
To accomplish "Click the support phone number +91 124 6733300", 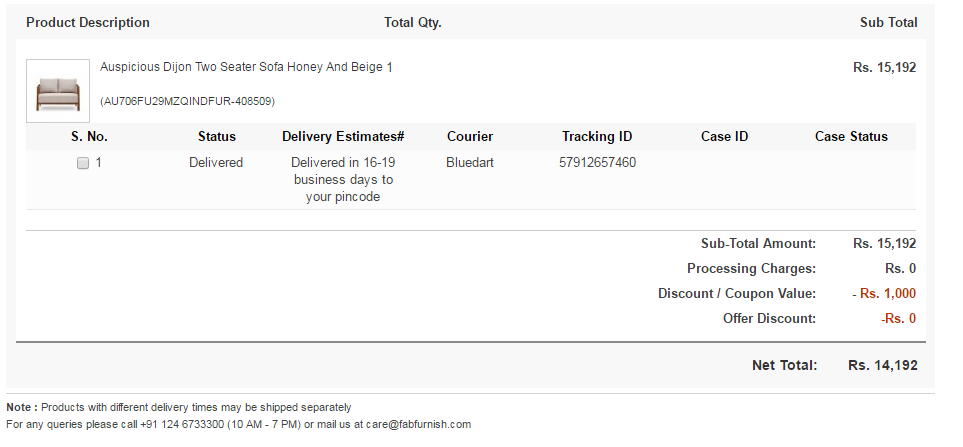I will pyautogui.click(x=182, y=424).
